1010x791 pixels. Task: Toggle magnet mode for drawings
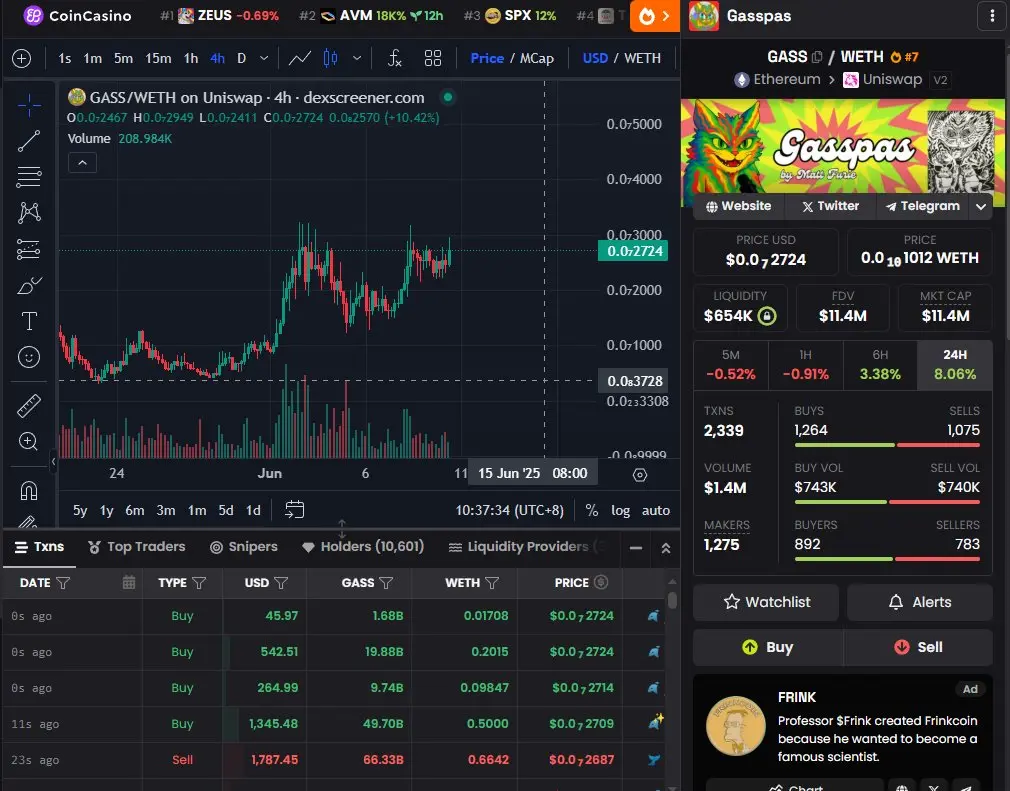pos(29,491)
